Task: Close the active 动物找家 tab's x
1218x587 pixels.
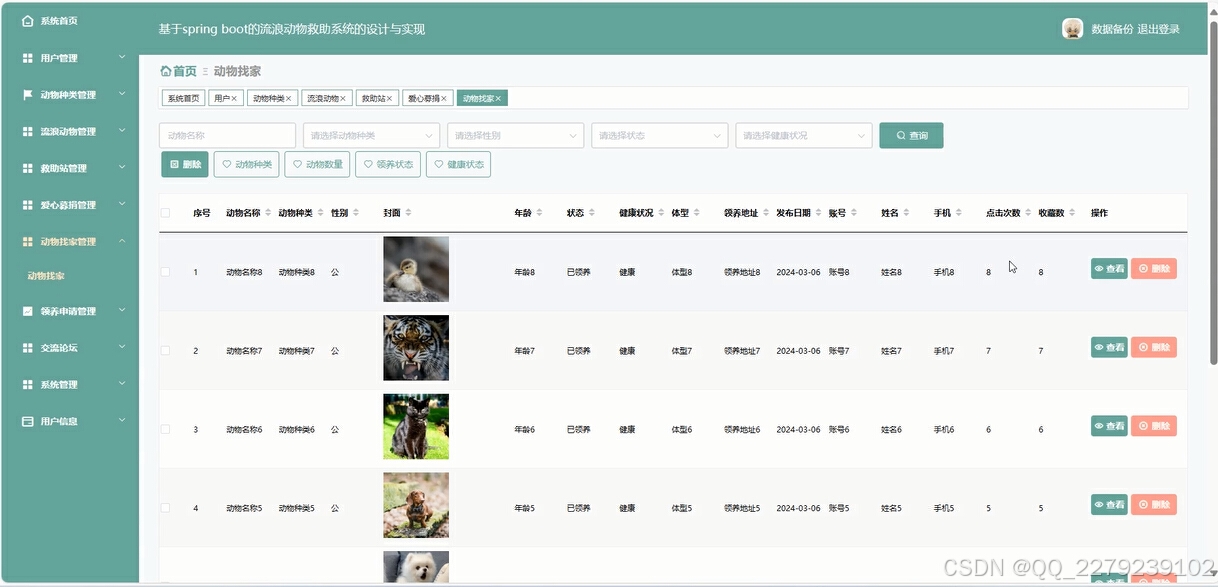Action: [498, 98]
